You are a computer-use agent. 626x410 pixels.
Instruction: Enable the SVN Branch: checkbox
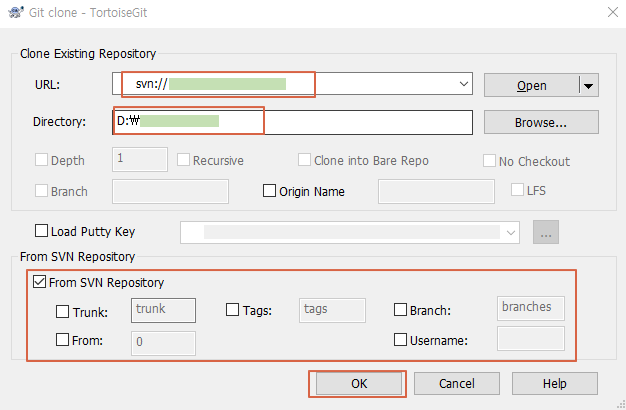[x=400, y=309]
